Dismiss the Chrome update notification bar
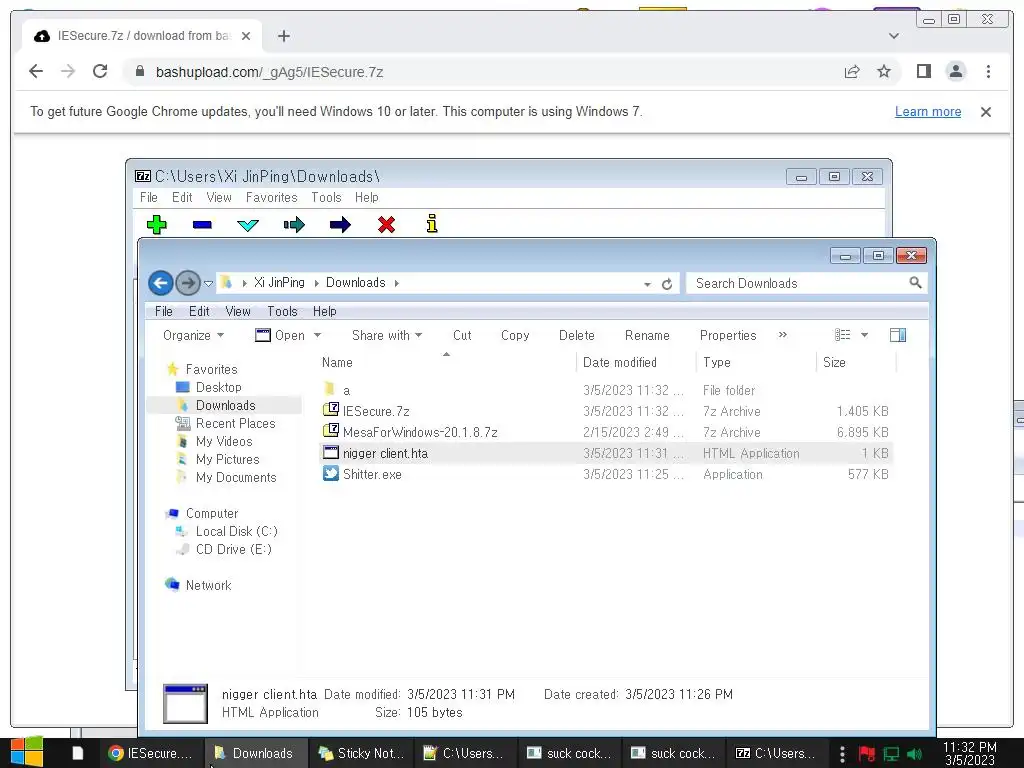Viewport: 1024px width, 768px height. click(x=986, y=112)
